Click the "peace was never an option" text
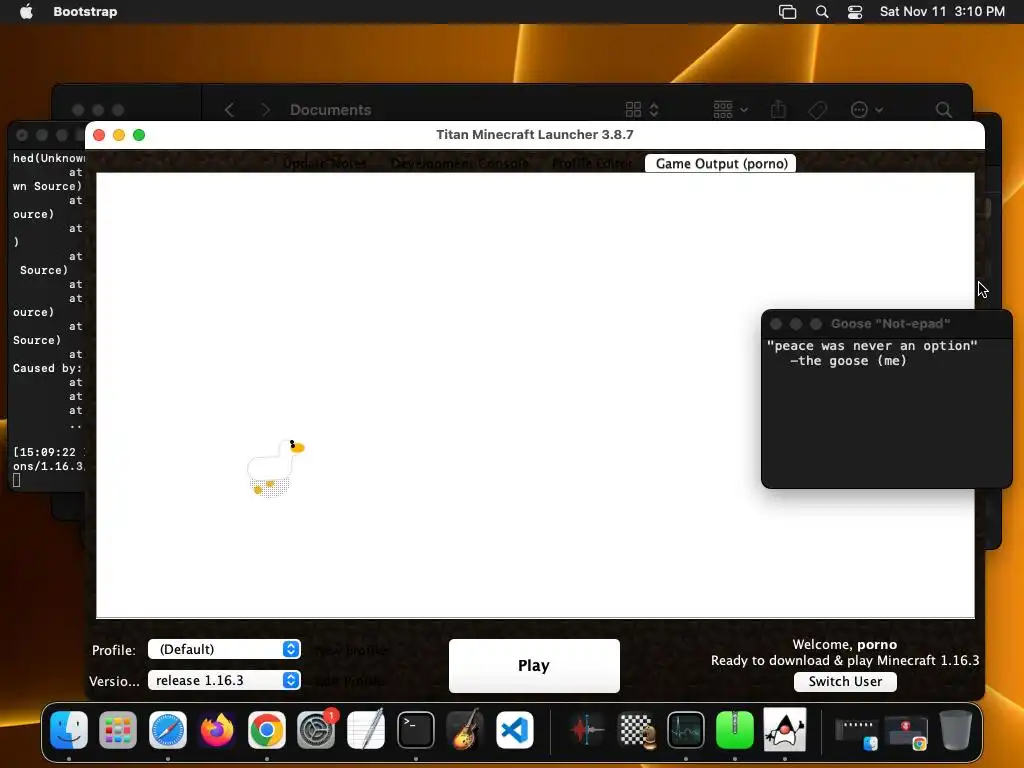 pyautogui.click(x=872, y=346)
